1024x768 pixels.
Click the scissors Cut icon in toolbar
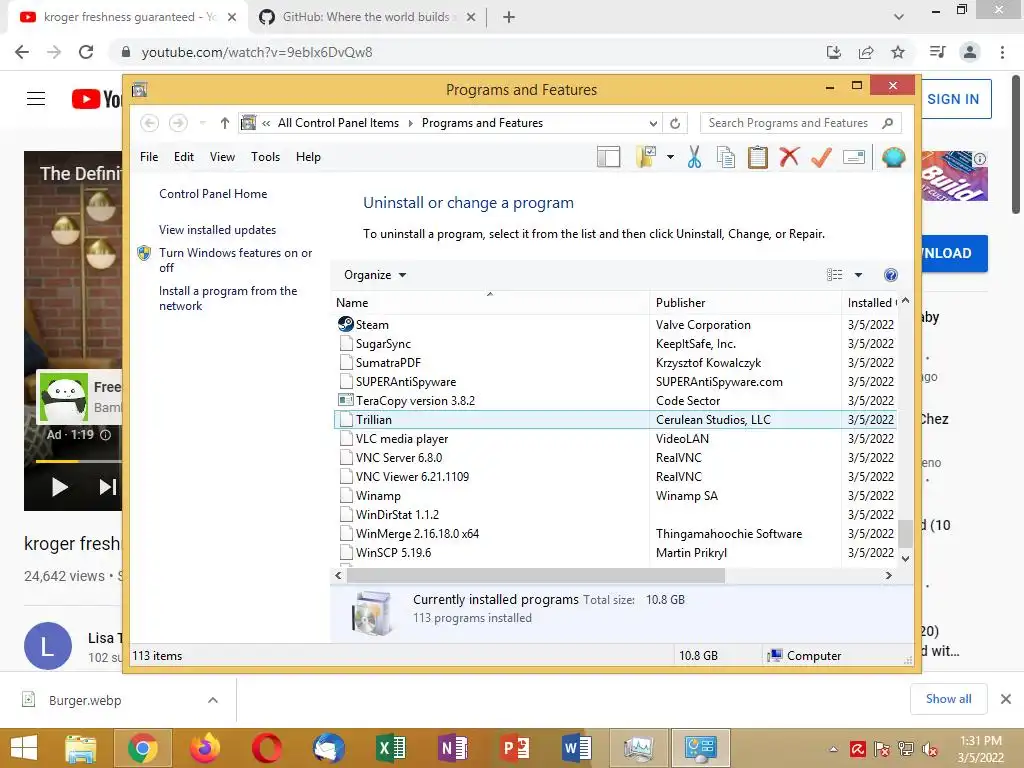pyautogui.click(x=694, y=157)
